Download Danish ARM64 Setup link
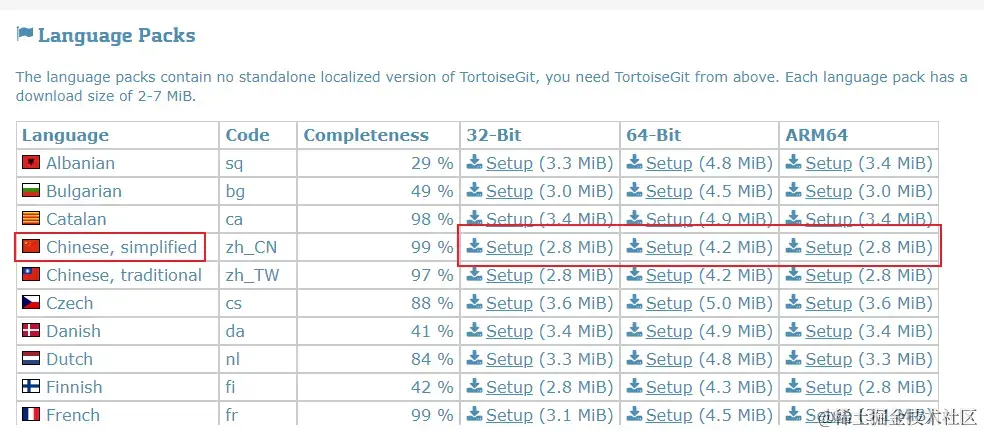The width and height of the screenshot is (984, 434). [828, 331]
